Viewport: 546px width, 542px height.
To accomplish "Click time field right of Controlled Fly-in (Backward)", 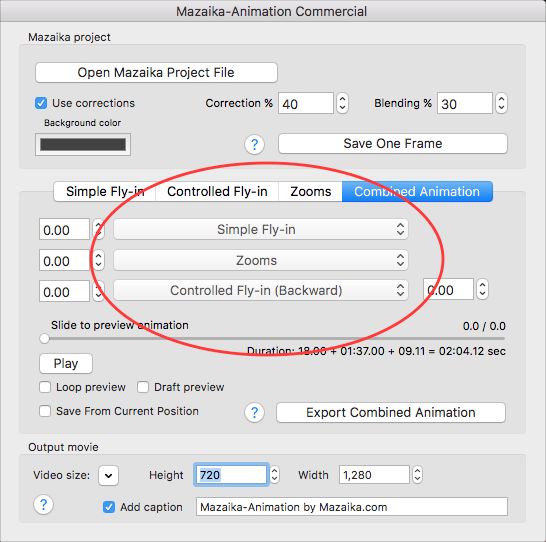I will tap(448, 289).
